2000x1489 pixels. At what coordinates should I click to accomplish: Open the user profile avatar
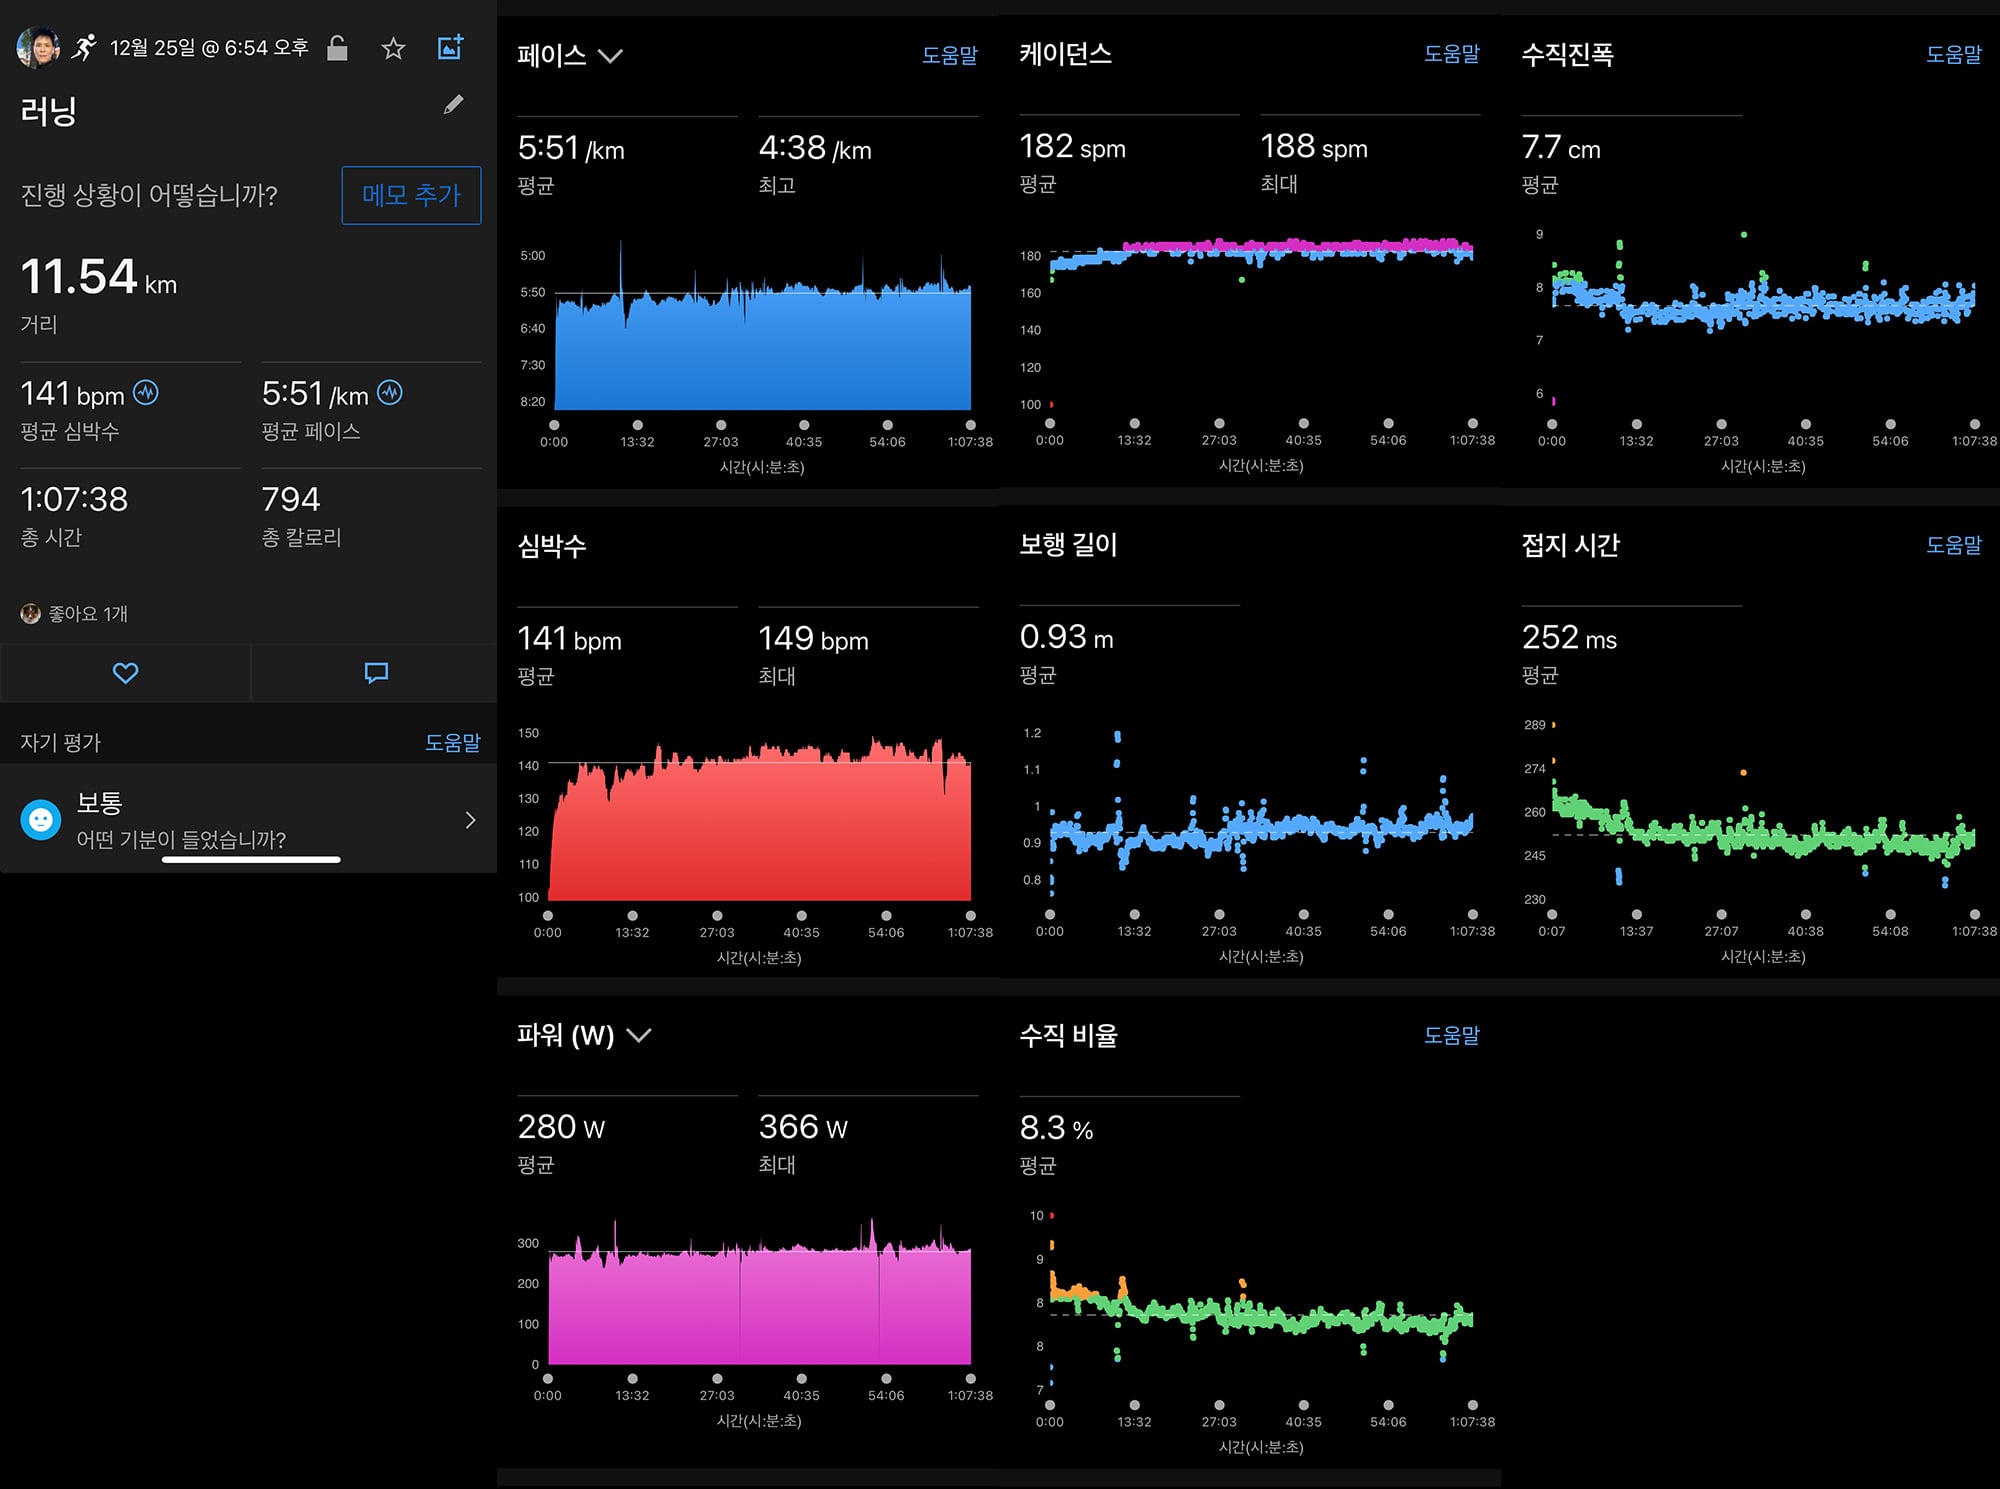38,47
